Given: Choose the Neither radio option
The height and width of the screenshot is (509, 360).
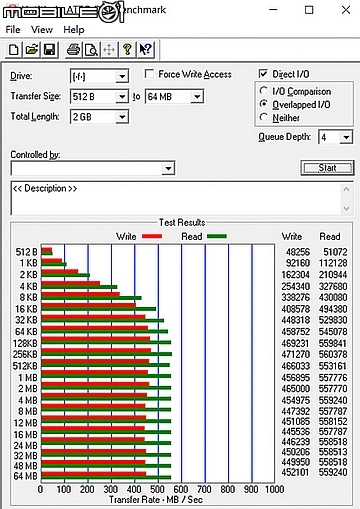Looking at the screenshot, I should pyautogui.click(x=264, y=117).
